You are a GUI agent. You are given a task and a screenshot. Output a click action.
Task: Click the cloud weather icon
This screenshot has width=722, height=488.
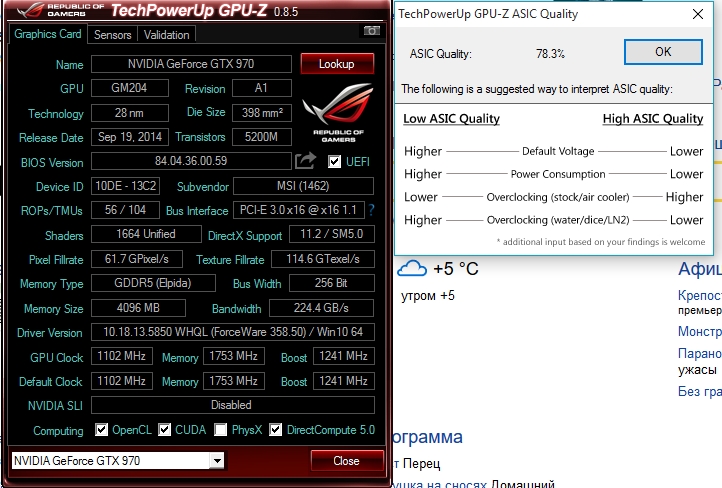412,268
